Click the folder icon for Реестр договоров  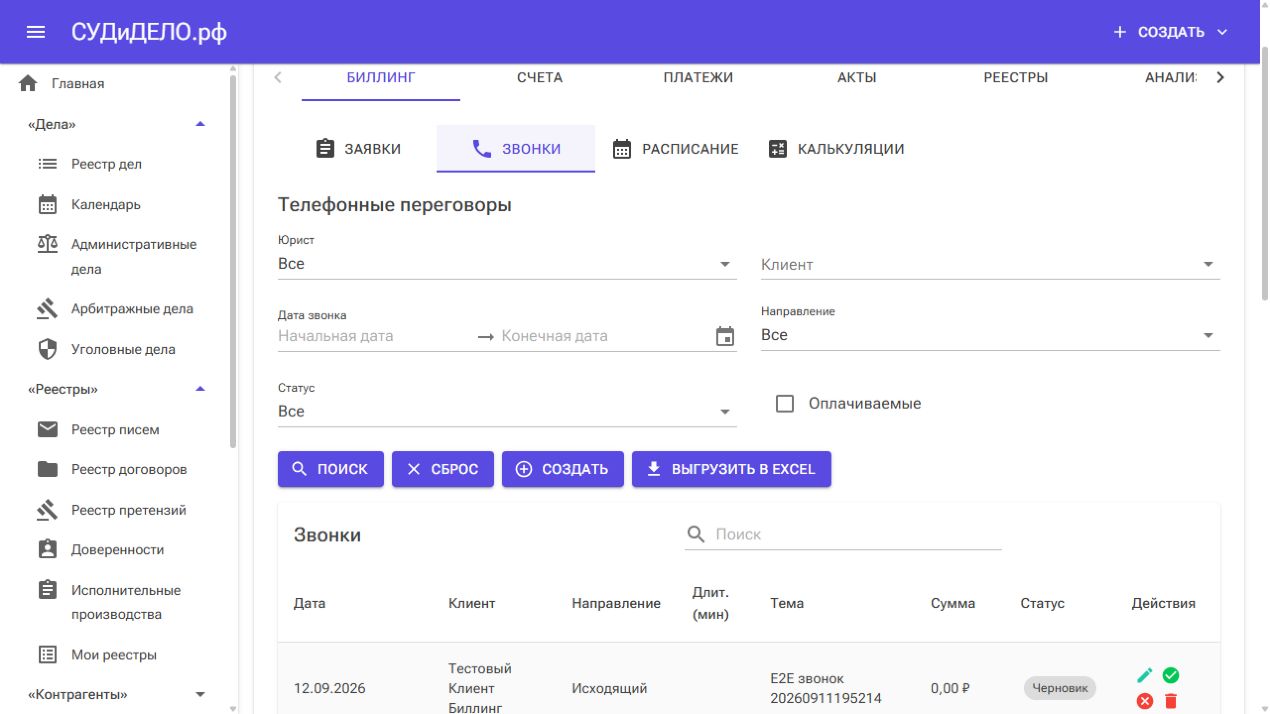point(48,470)
